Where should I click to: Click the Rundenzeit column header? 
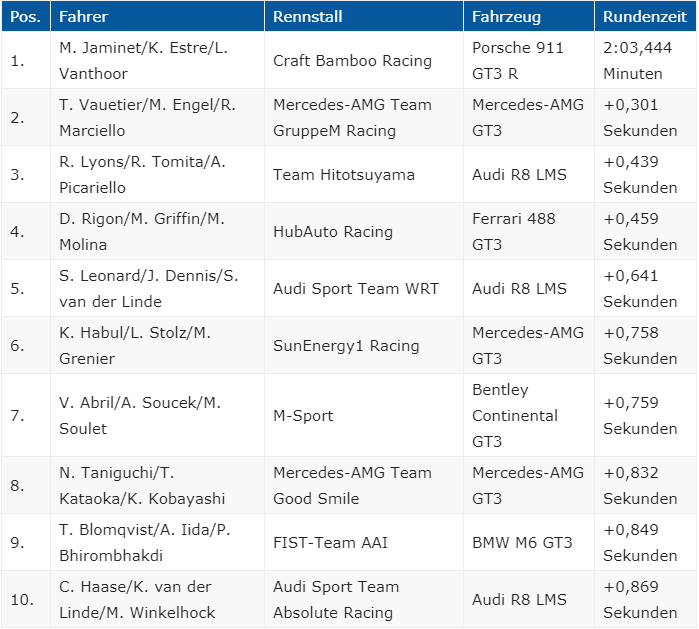[645, 16]
